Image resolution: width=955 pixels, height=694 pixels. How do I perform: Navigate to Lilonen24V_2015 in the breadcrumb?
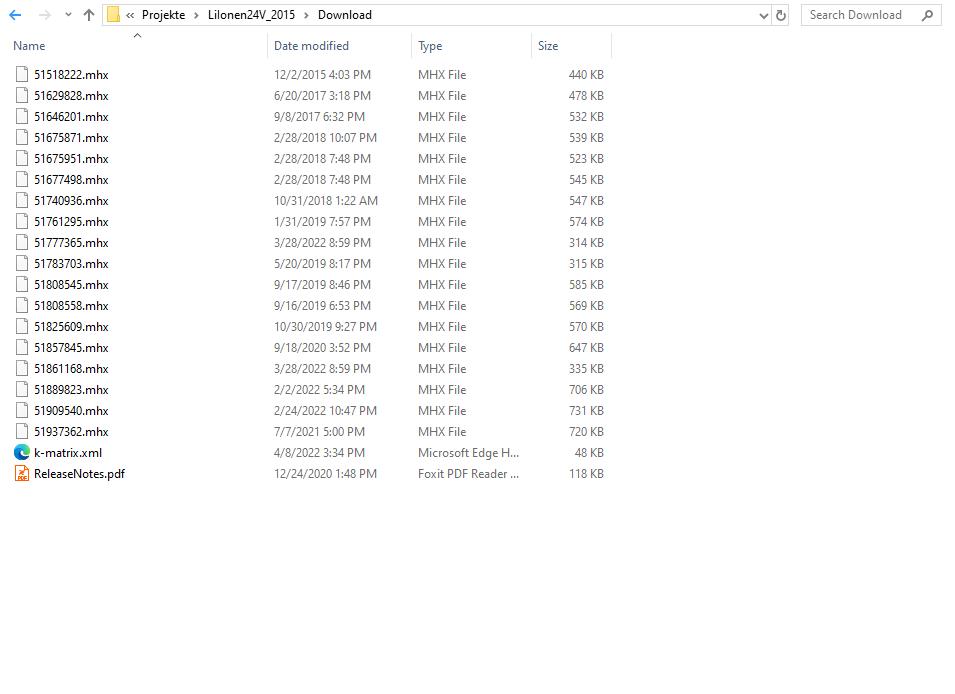tap(251, 15)
